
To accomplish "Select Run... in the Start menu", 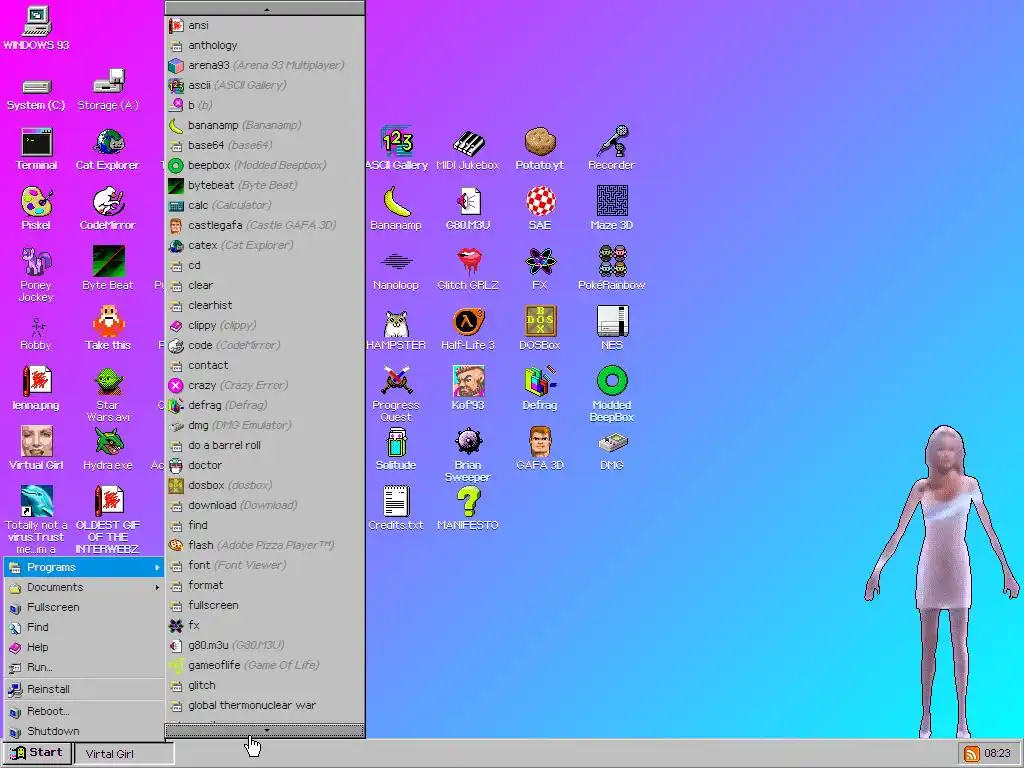I will point(84,667).
